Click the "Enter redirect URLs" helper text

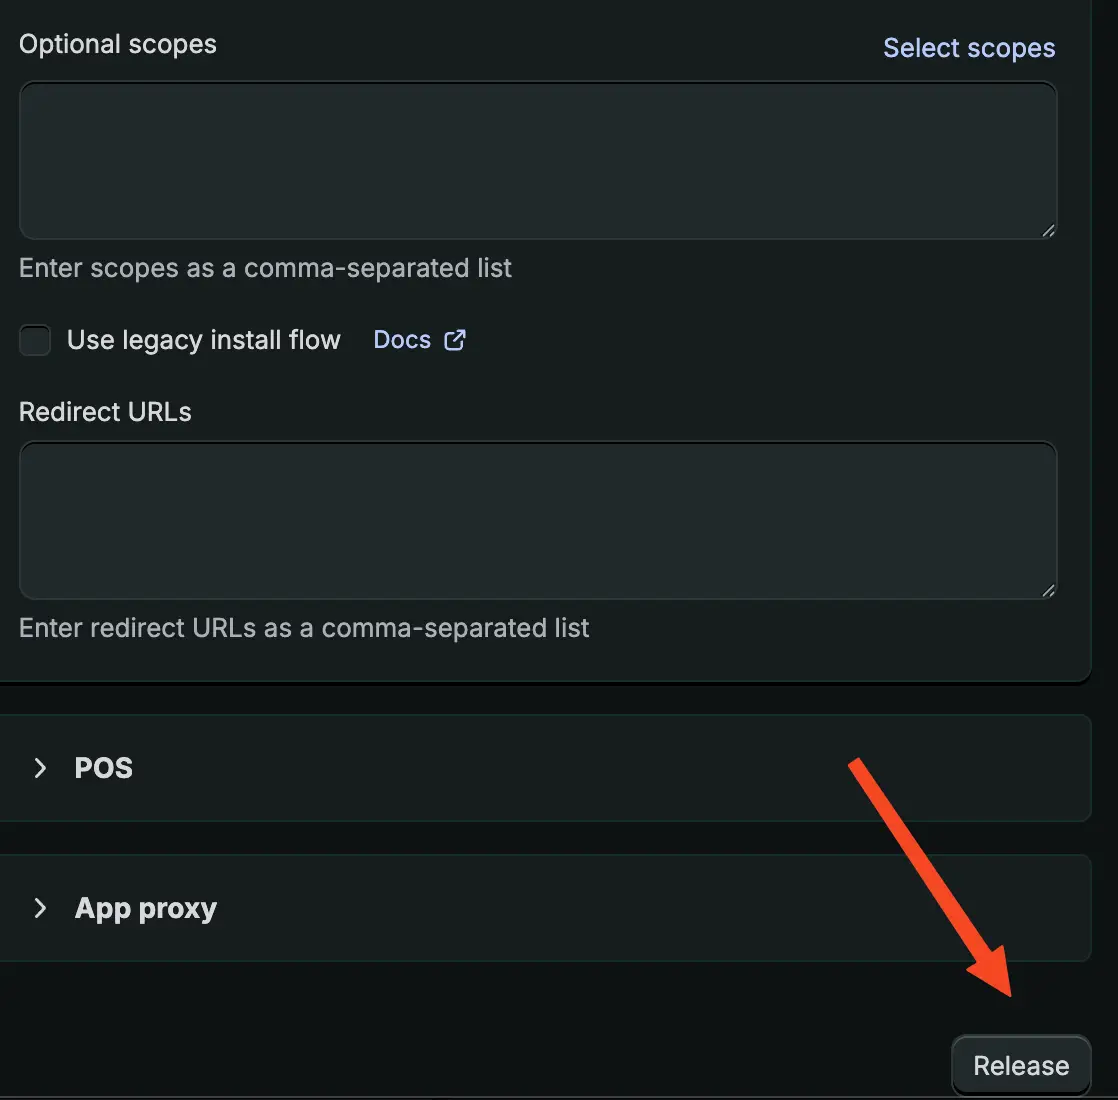[304, 628]
